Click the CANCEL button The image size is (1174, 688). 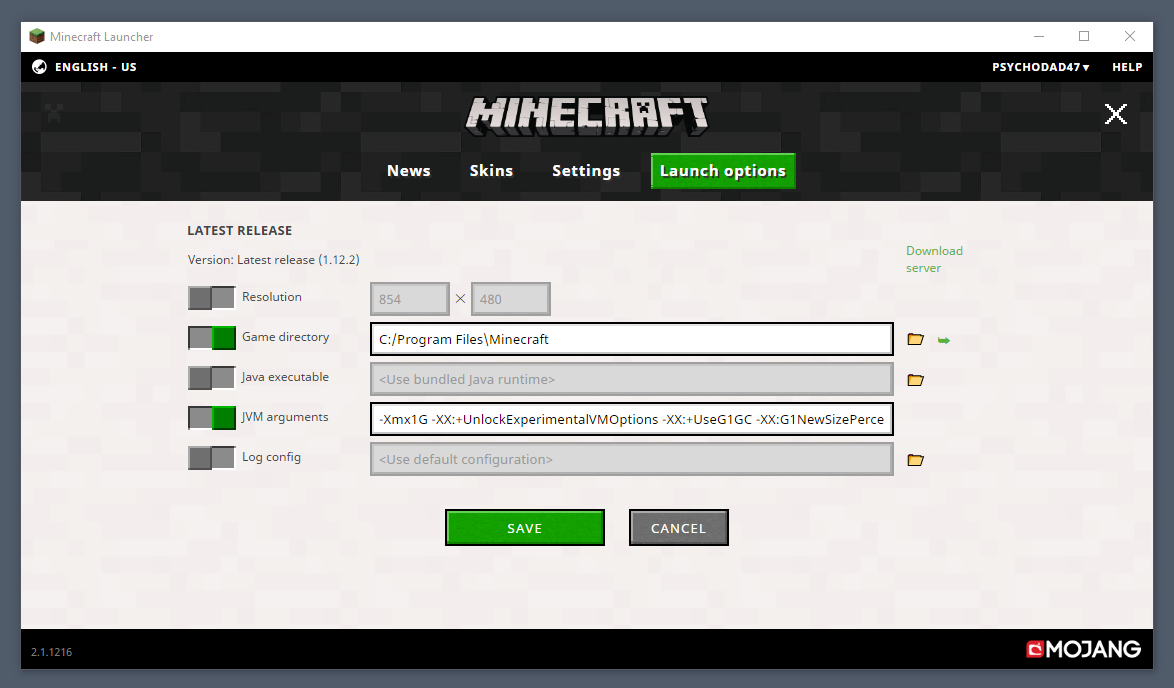[x=678, y=528]
